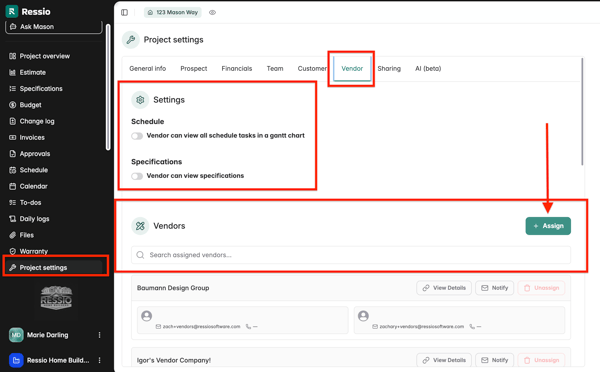Viewport: 600px width, 372px height.
Task: Click the Vendors section icon
Action: point(140,226)
